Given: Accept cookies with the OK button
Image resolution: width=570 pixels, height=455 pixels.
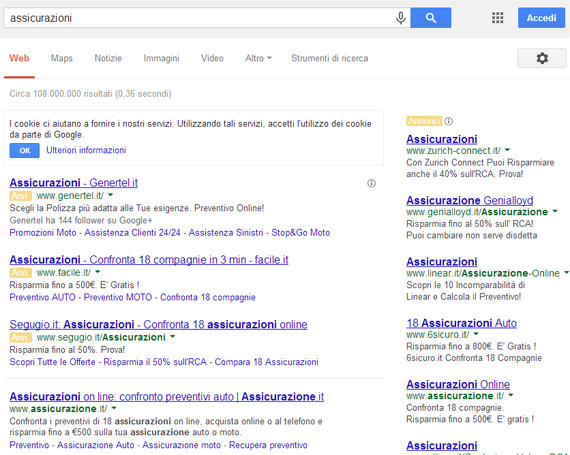Looking at the screenshot, I should [24, 150].
